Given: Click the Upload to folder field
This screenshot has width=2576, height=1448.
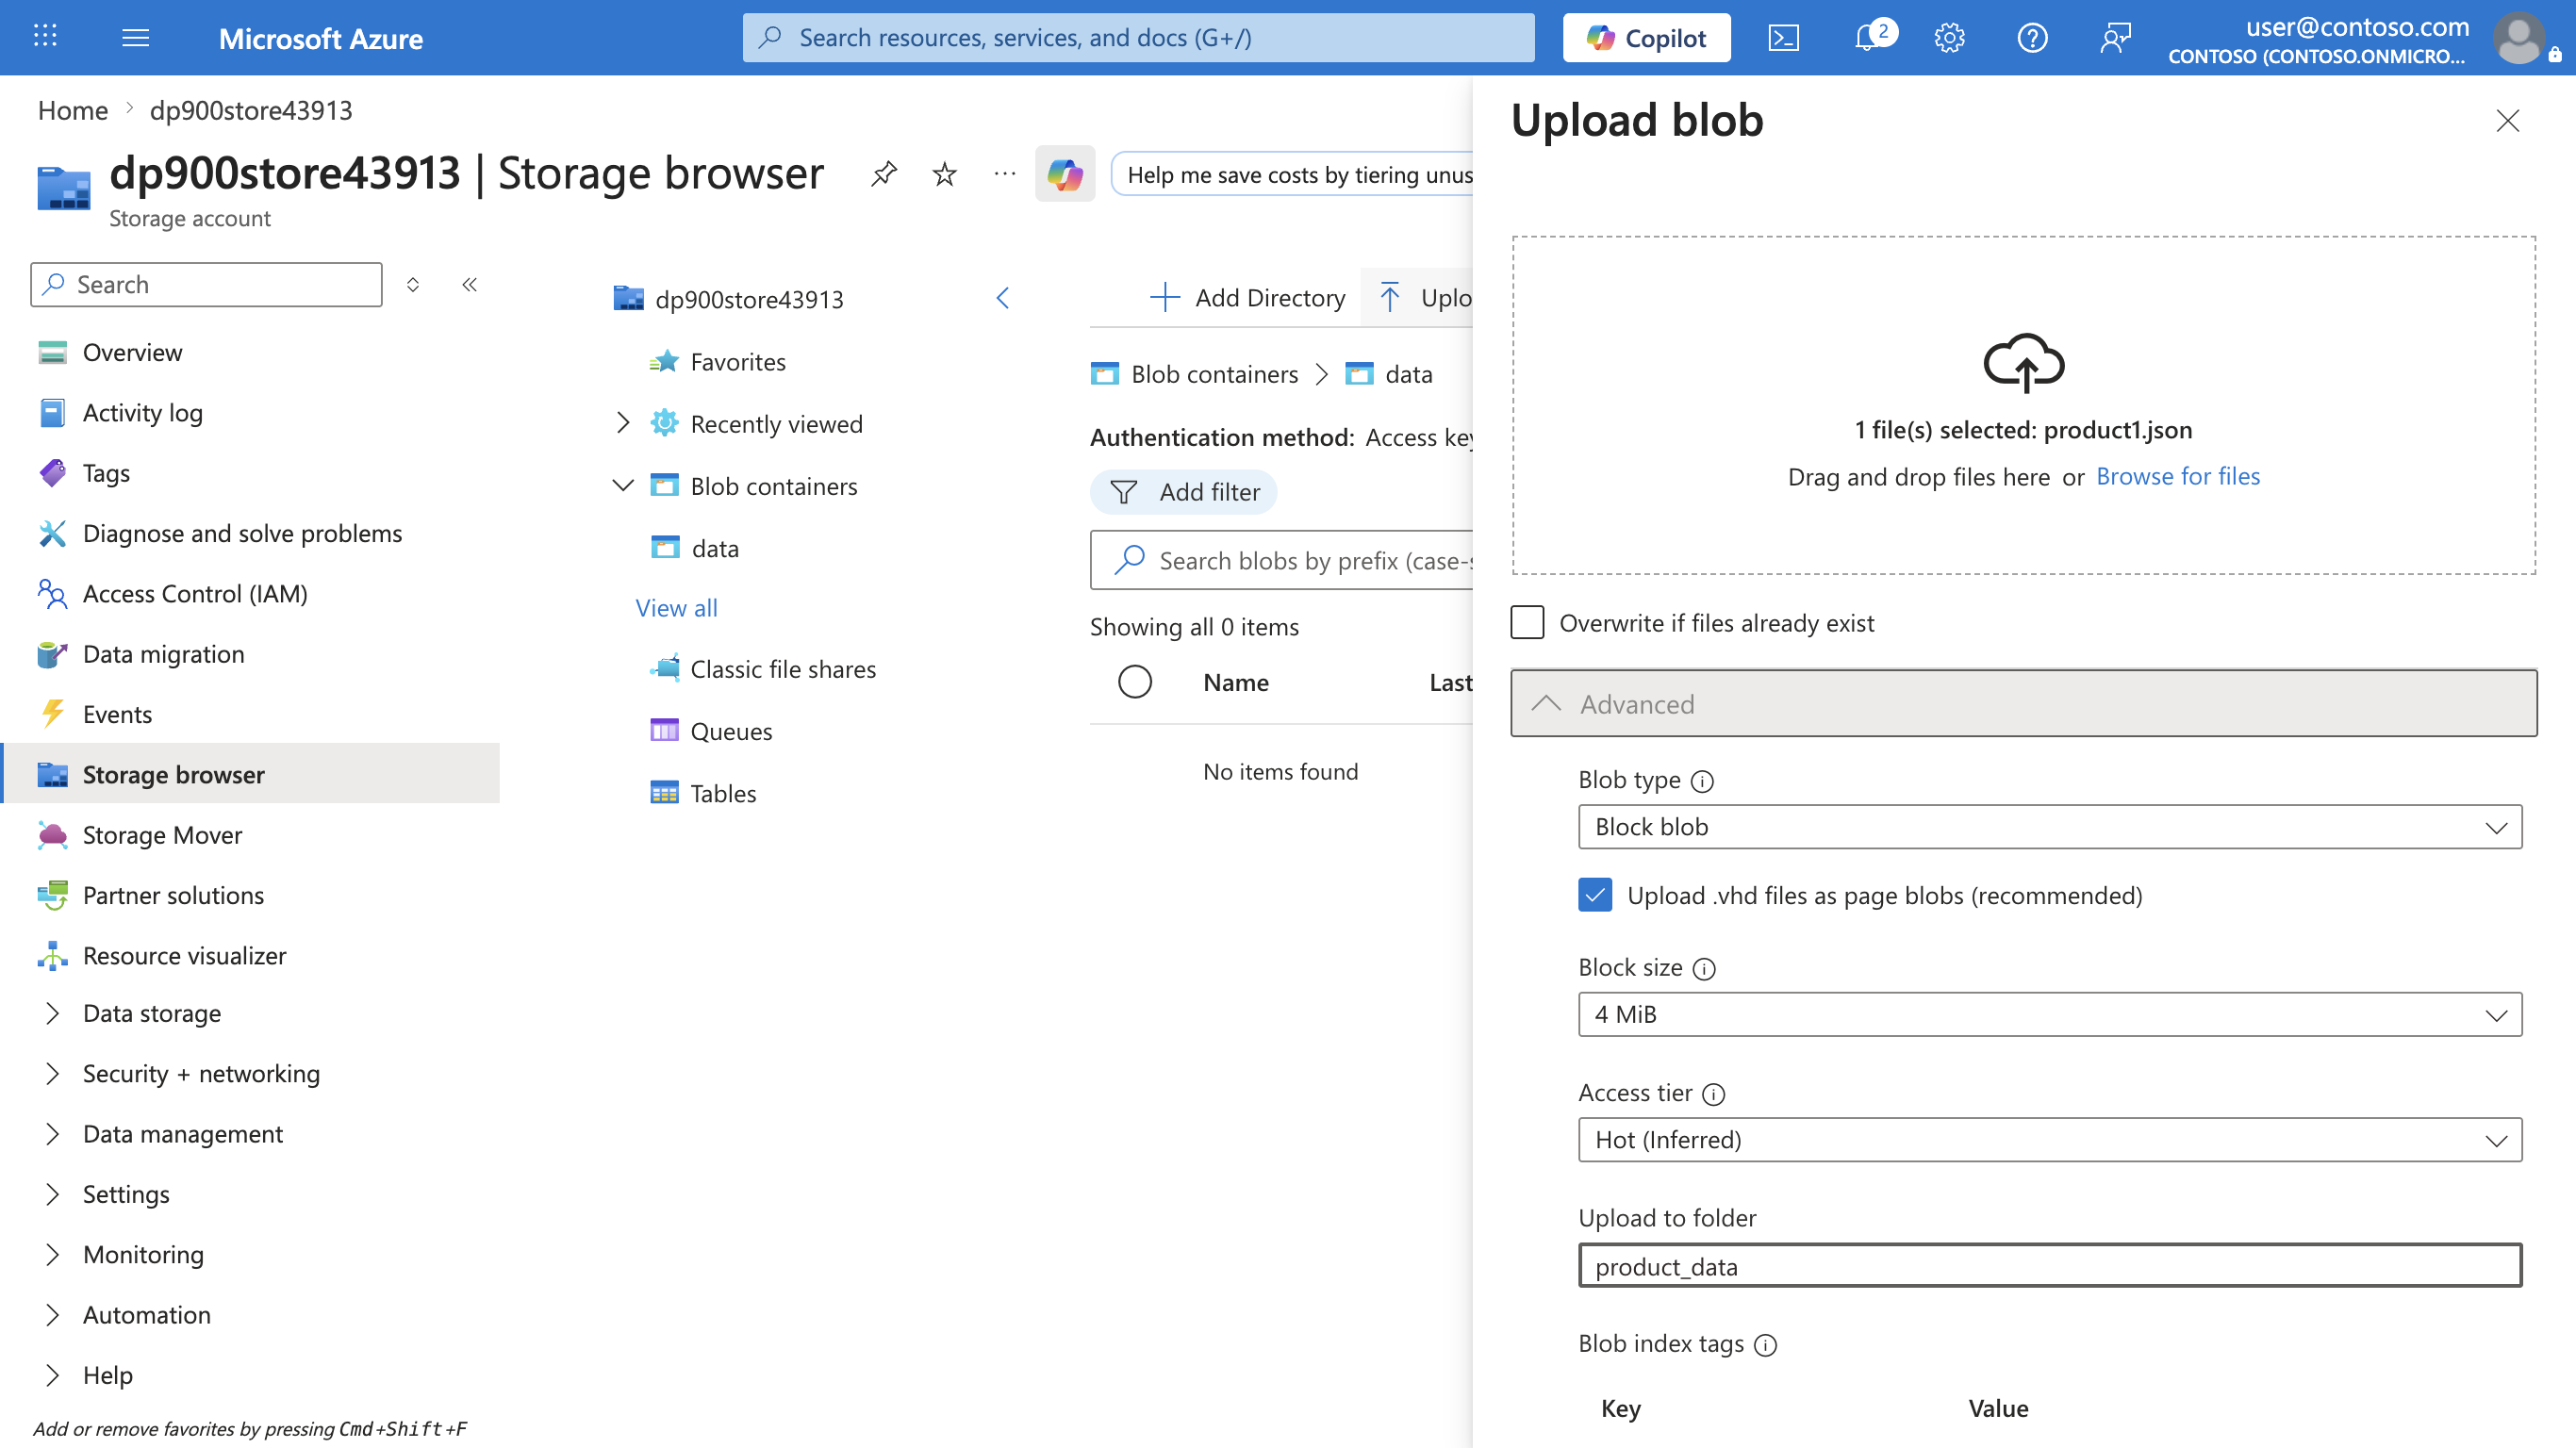Looking at the screenshot, I should tap(2049, 1265).
